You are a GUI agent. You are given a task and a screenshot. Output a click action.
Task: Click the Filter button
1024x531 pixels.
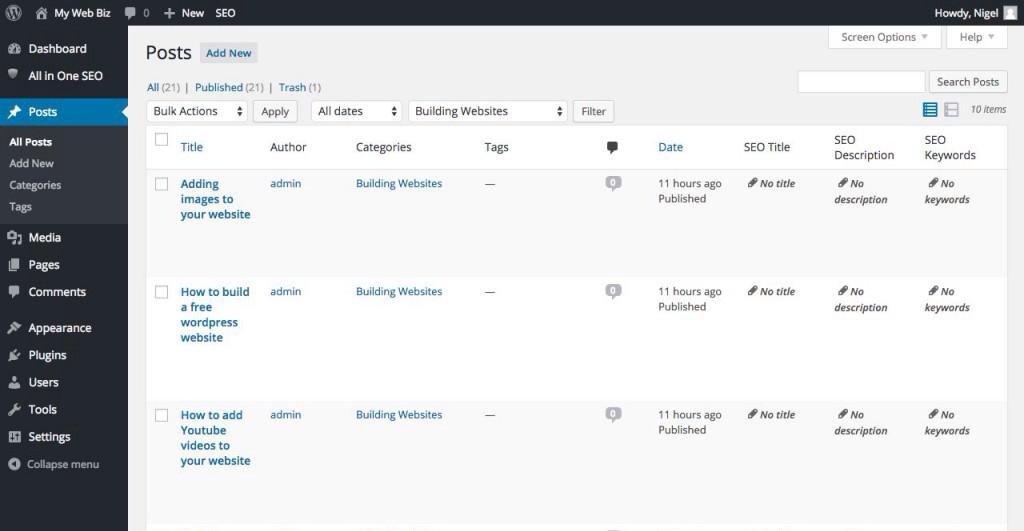[x=594, y=112]
